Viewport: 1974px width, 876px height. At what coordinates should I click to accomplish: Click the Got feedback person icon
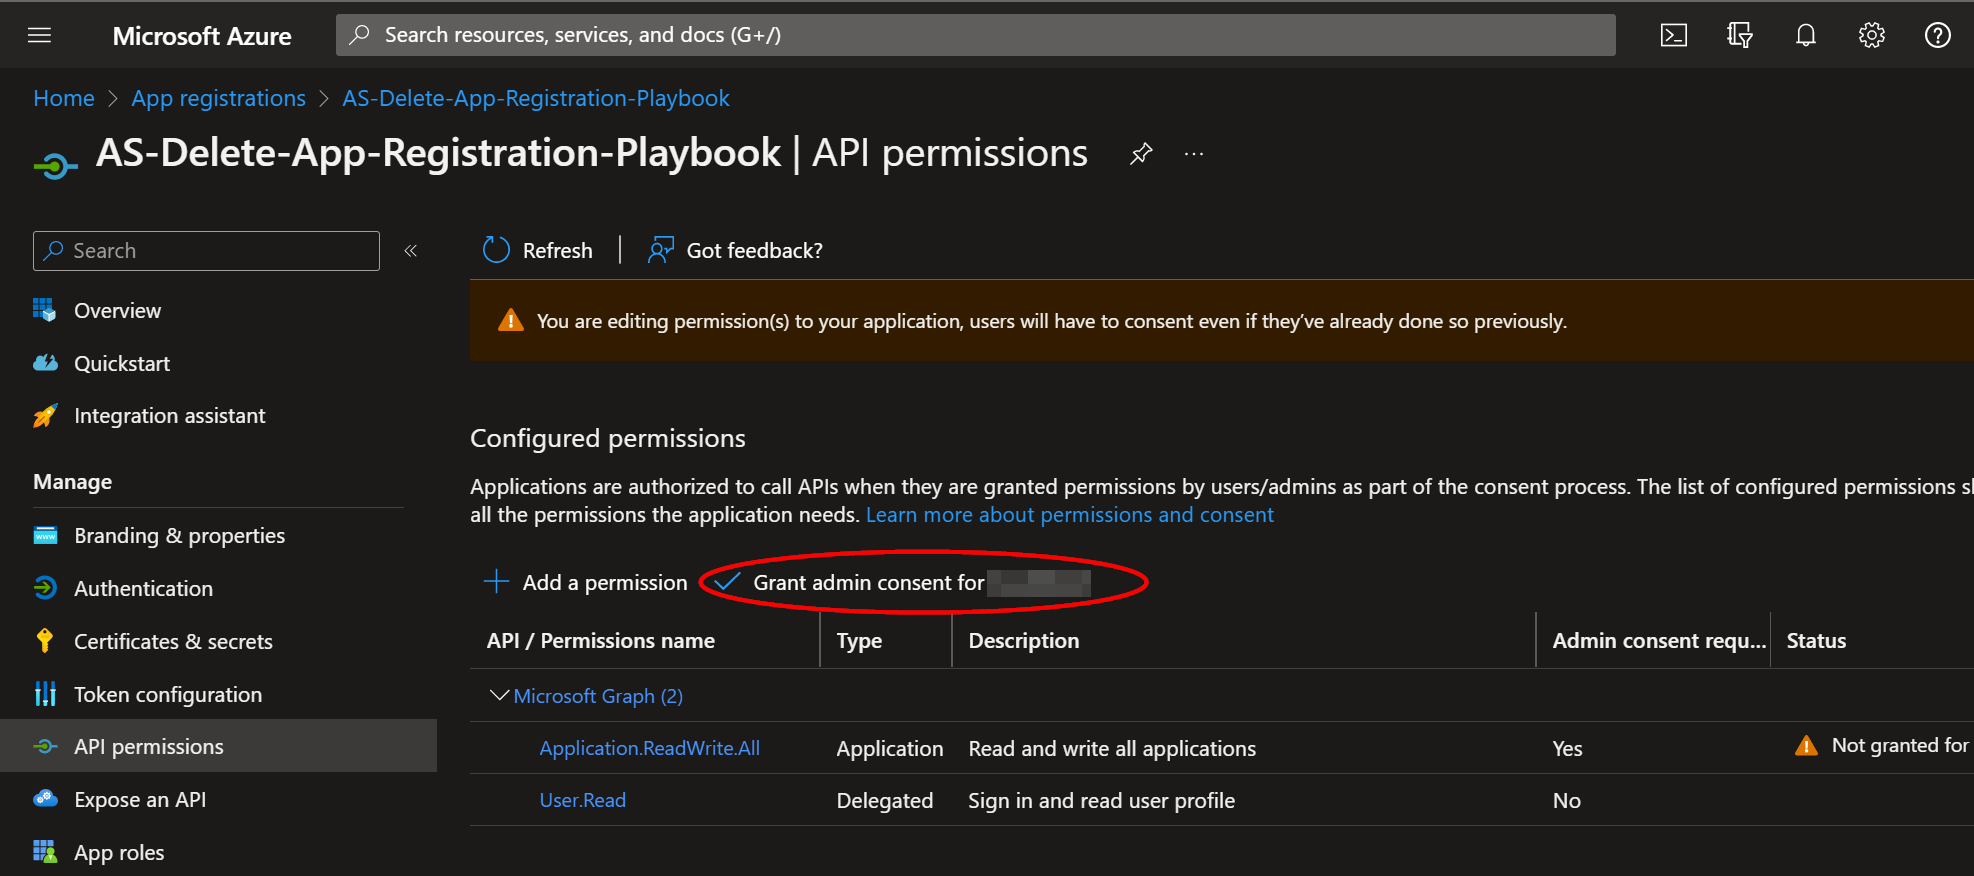660,250
